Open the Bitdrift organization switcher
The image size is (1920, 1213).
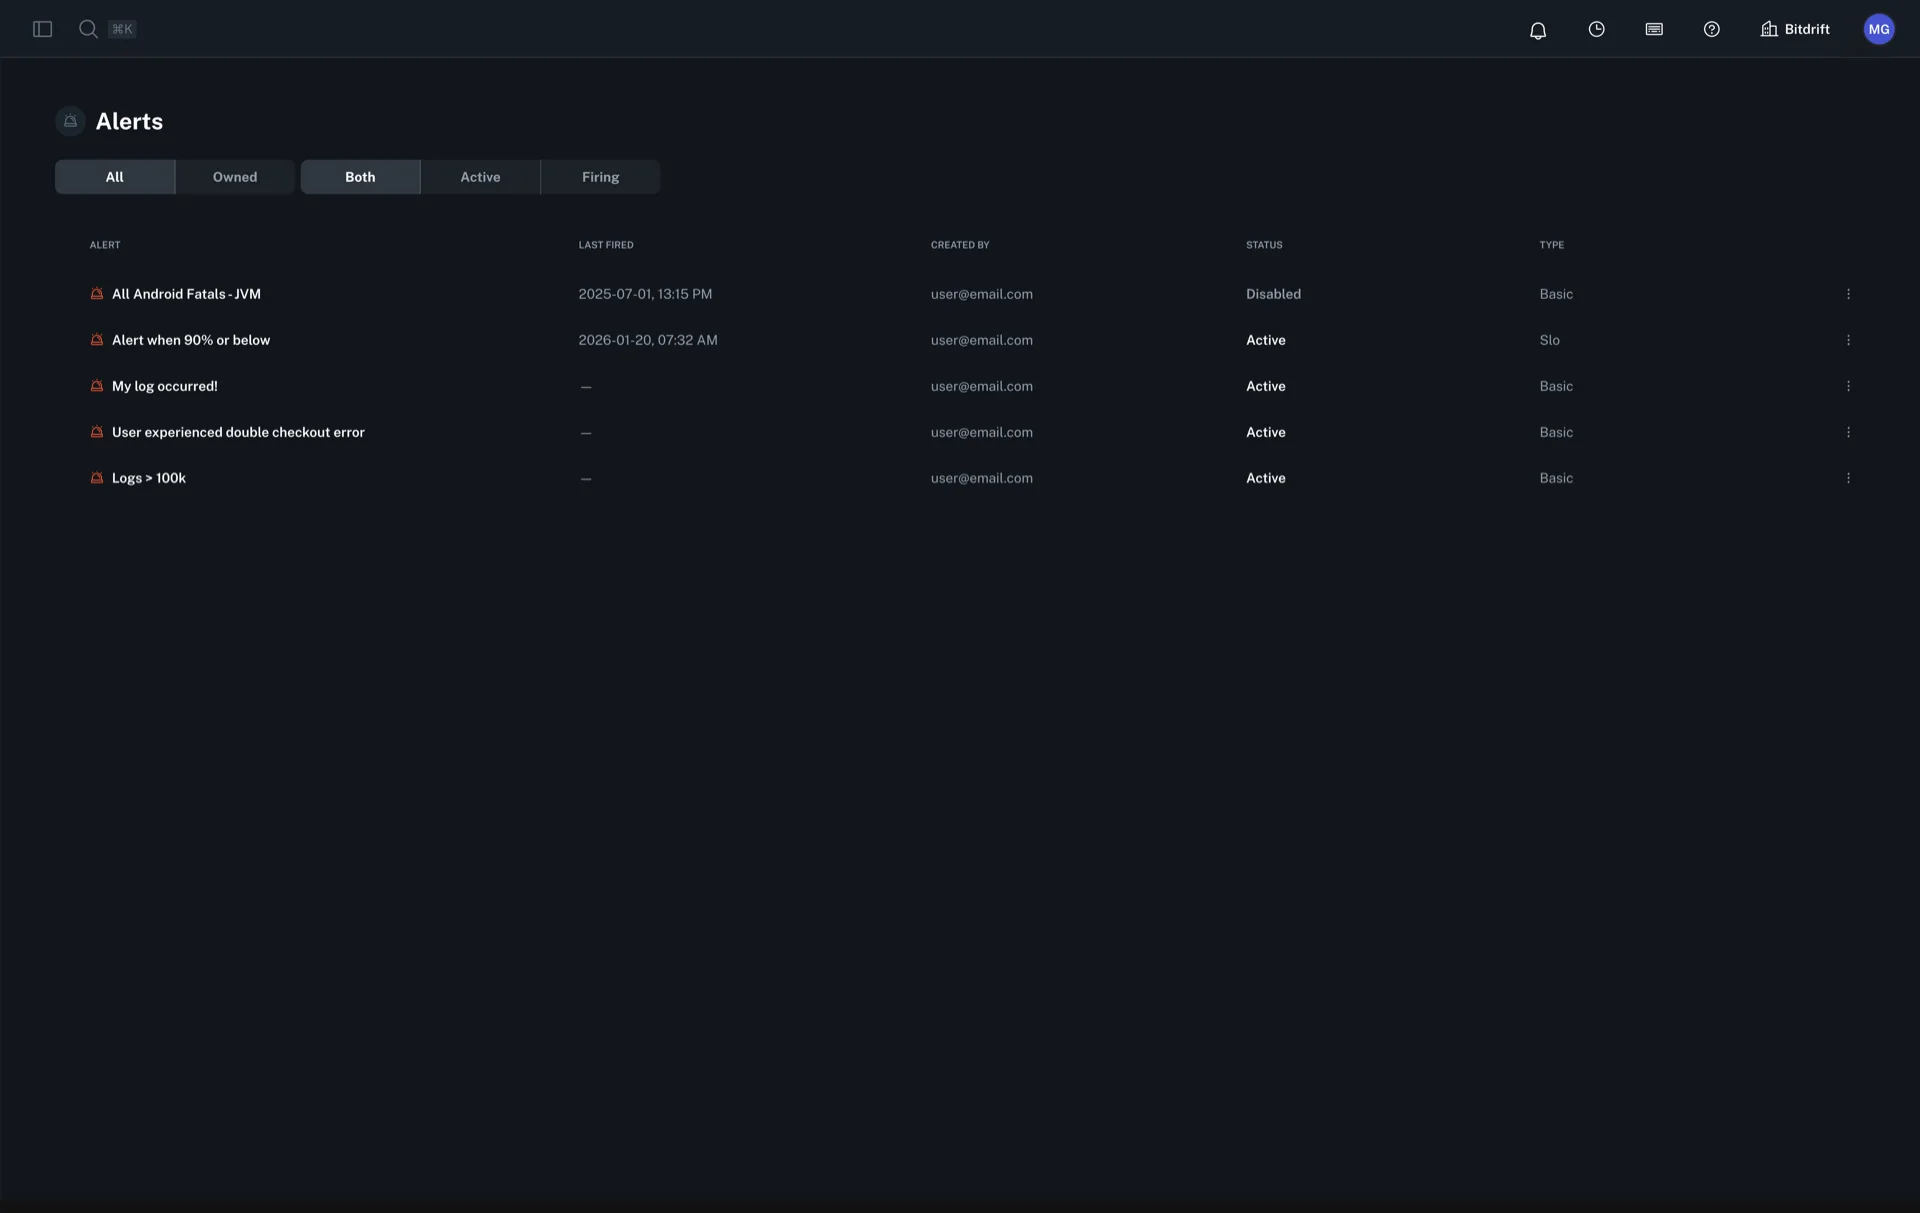1795,29
